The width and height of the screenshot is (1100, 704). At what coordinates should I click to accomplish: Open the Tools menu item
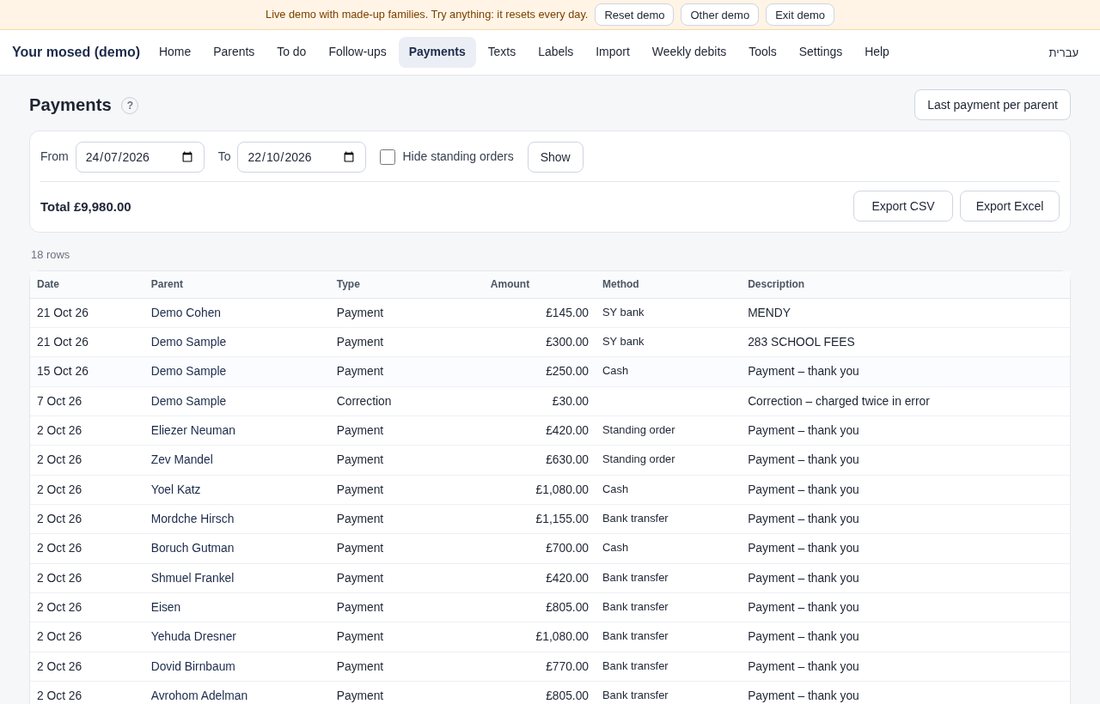pyautogui.click(x=763, y=52)
